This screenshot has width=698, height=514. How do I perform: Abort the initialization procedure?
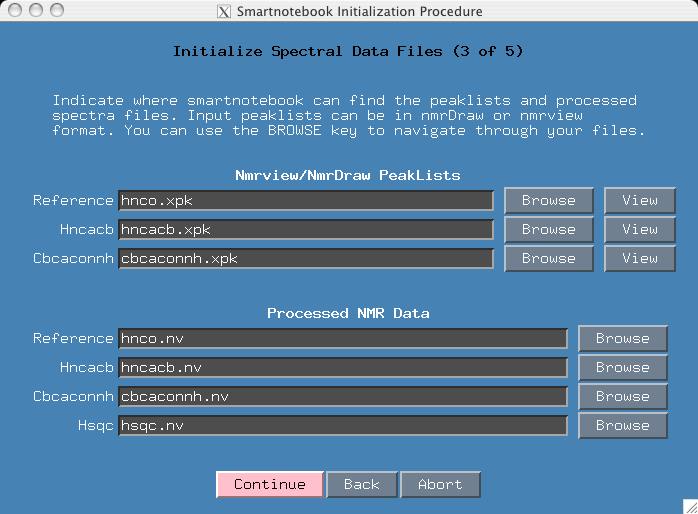[x=440, y=484]
